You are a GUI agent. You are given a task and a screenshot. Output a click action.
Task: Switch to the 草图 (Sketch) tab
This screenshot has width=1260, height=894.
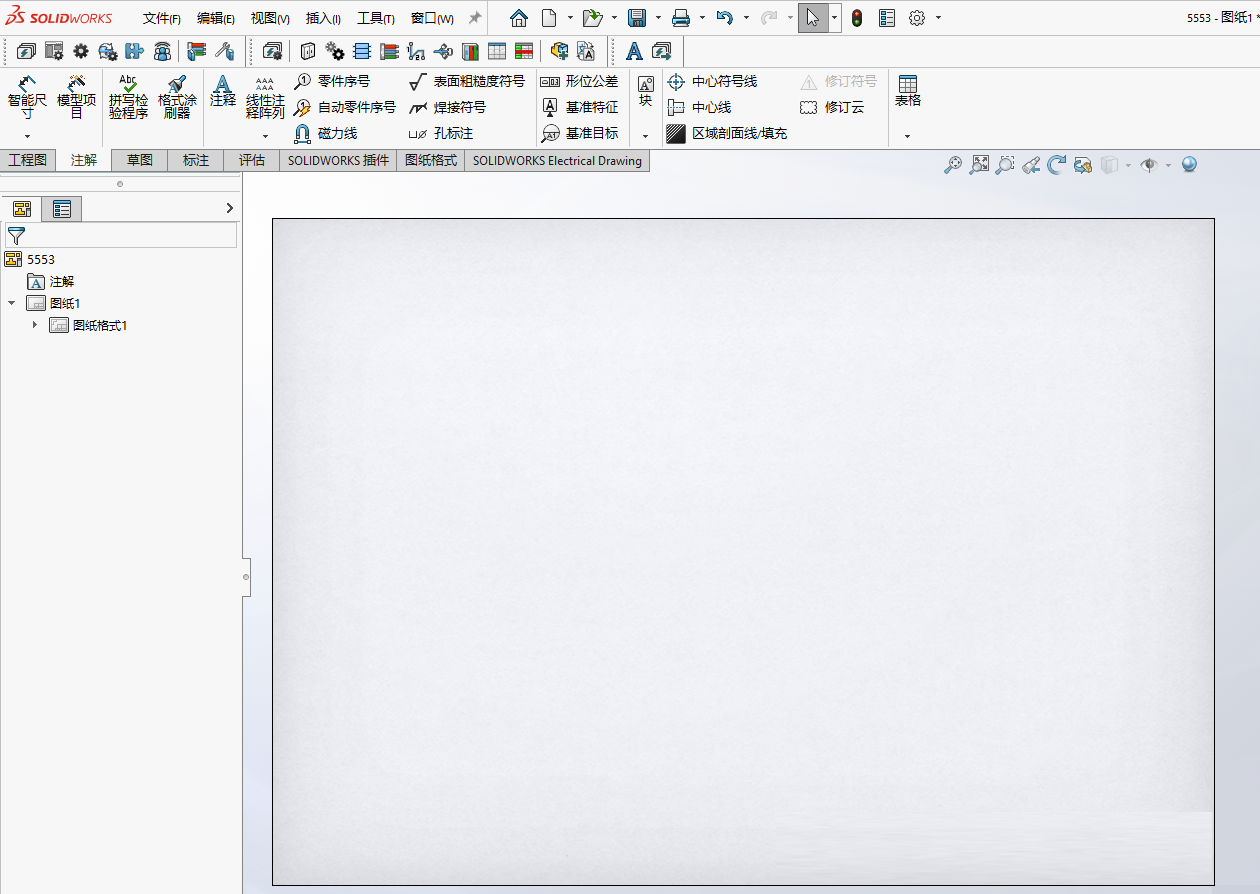point(140,160)
